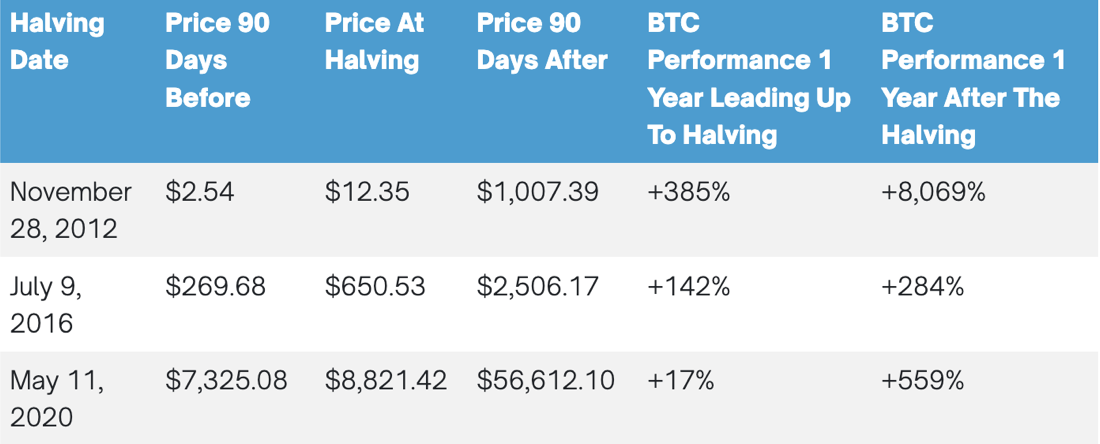Click the $650.53 halving price cell
Image resolution: width=1100 pixels, height=444 pixels.
click(x=375, y=287)
